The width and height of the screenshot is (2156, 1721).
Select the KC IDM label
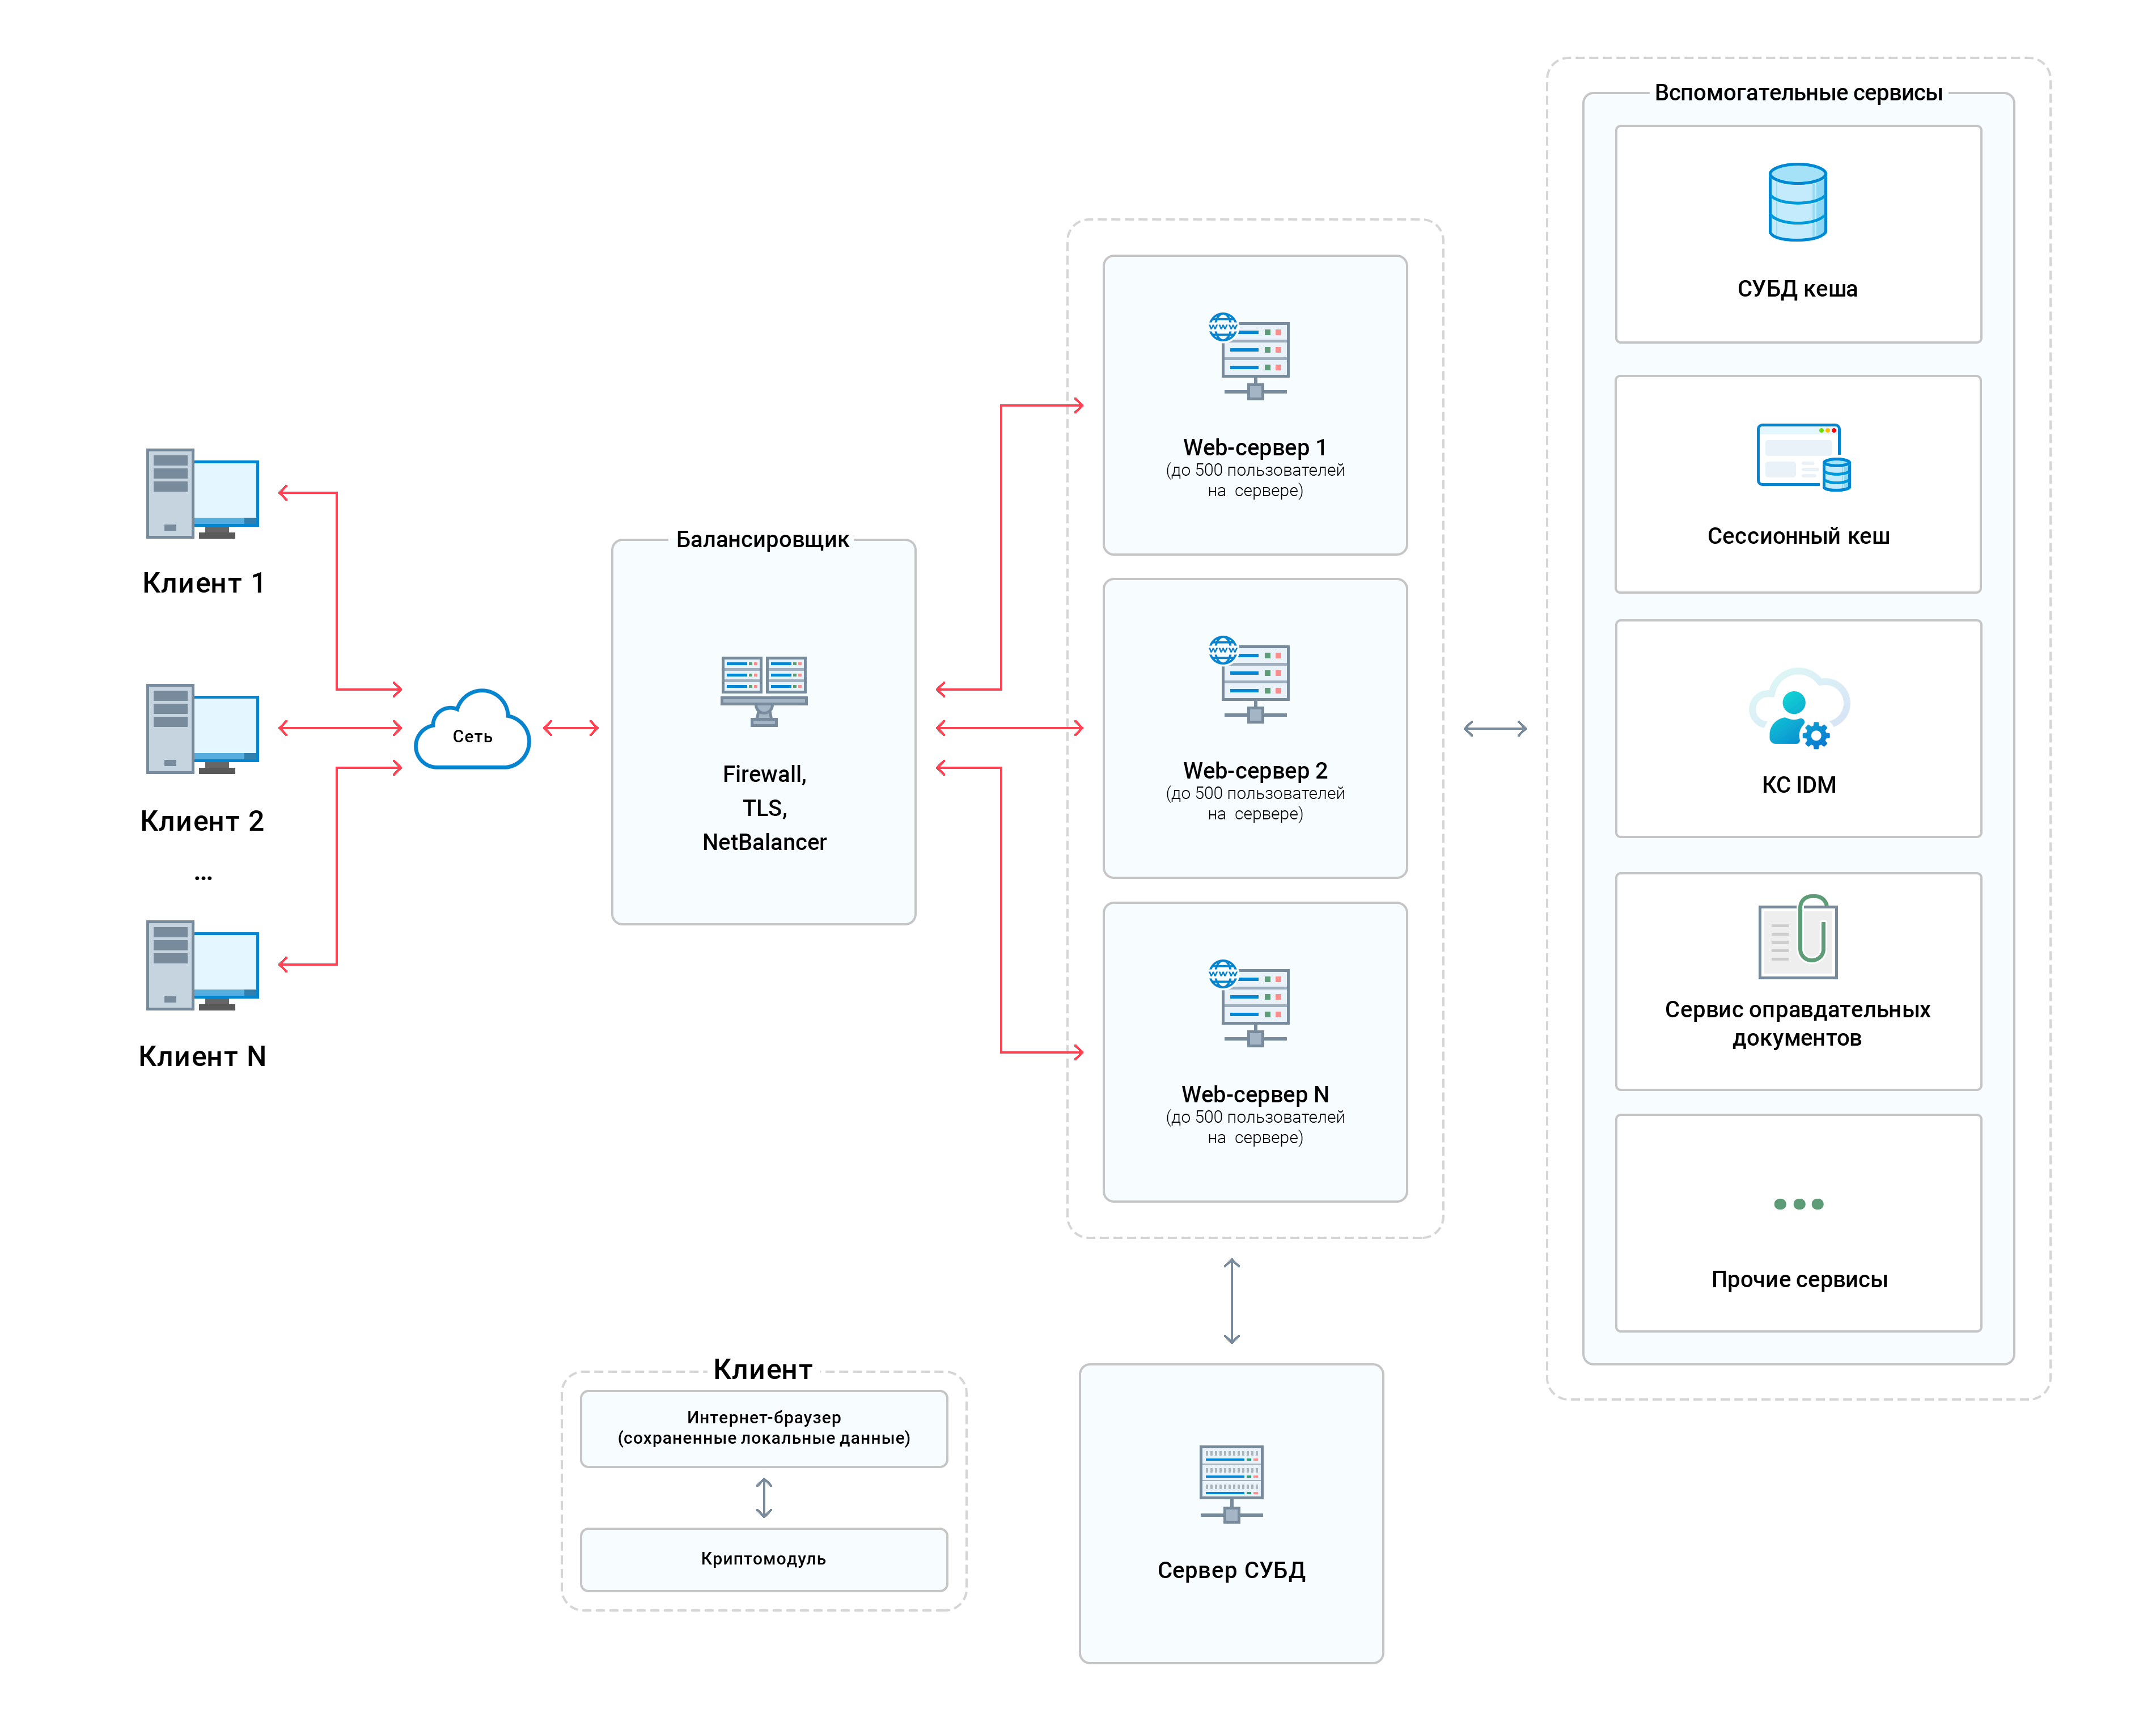(1799, 785)
